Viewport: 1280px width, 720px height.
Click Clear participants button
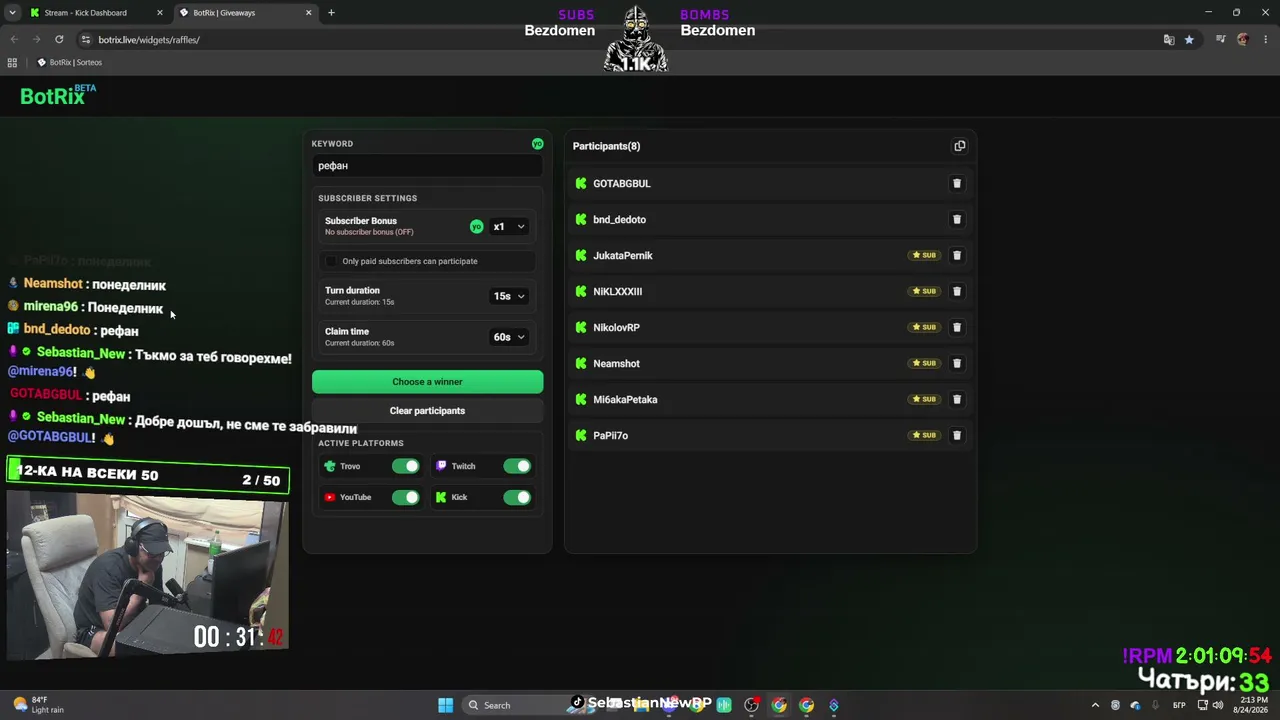(427, 411)
